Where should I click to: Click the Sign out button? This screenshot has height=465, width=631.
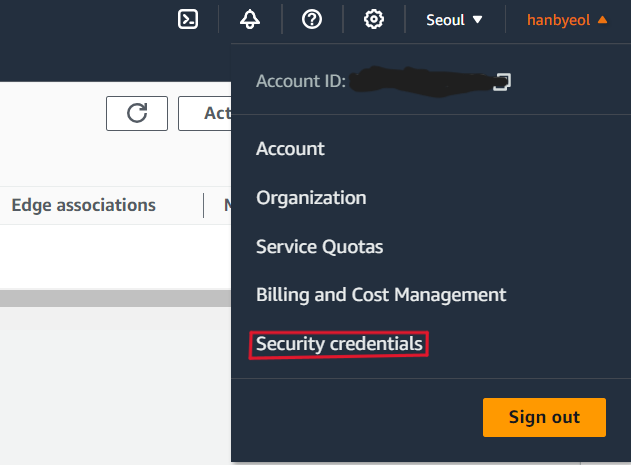[544, 417]
